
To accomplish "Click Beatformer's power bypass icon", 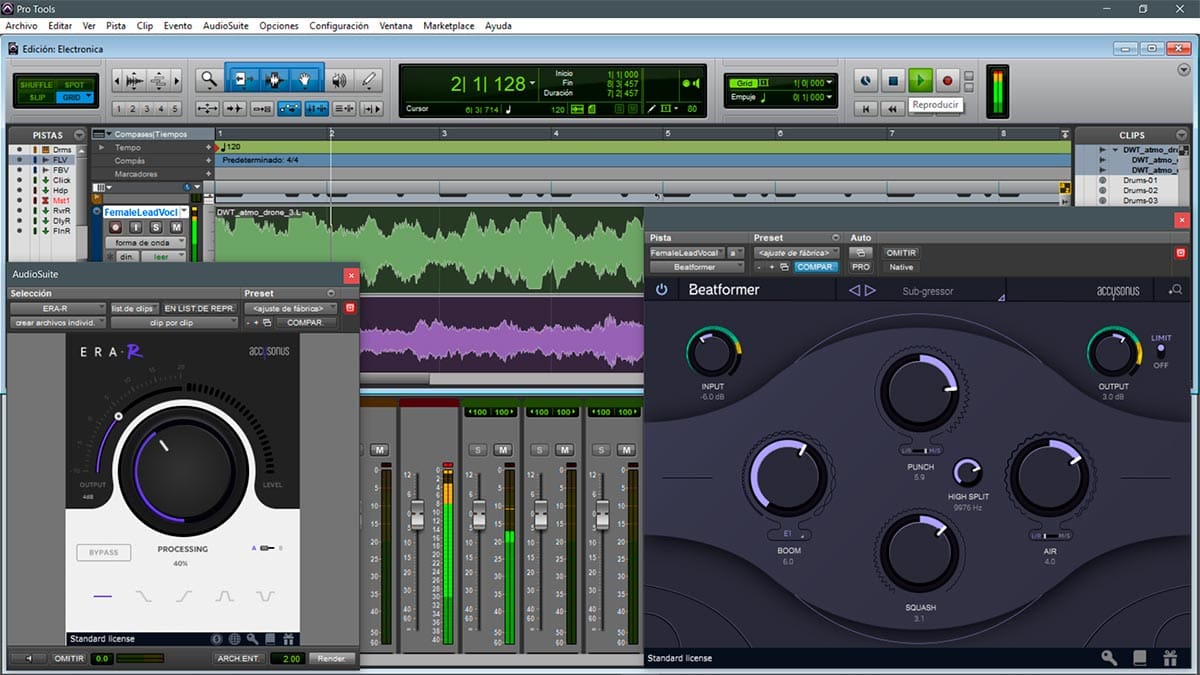I will point(661,290).
